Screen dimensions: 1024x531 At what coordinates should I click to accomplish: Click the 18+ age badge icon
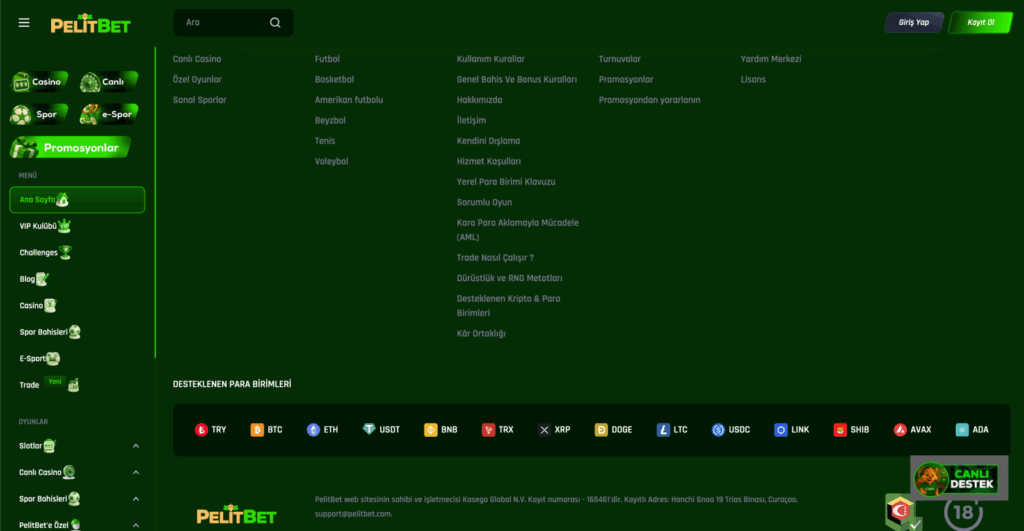pos(963,513)
